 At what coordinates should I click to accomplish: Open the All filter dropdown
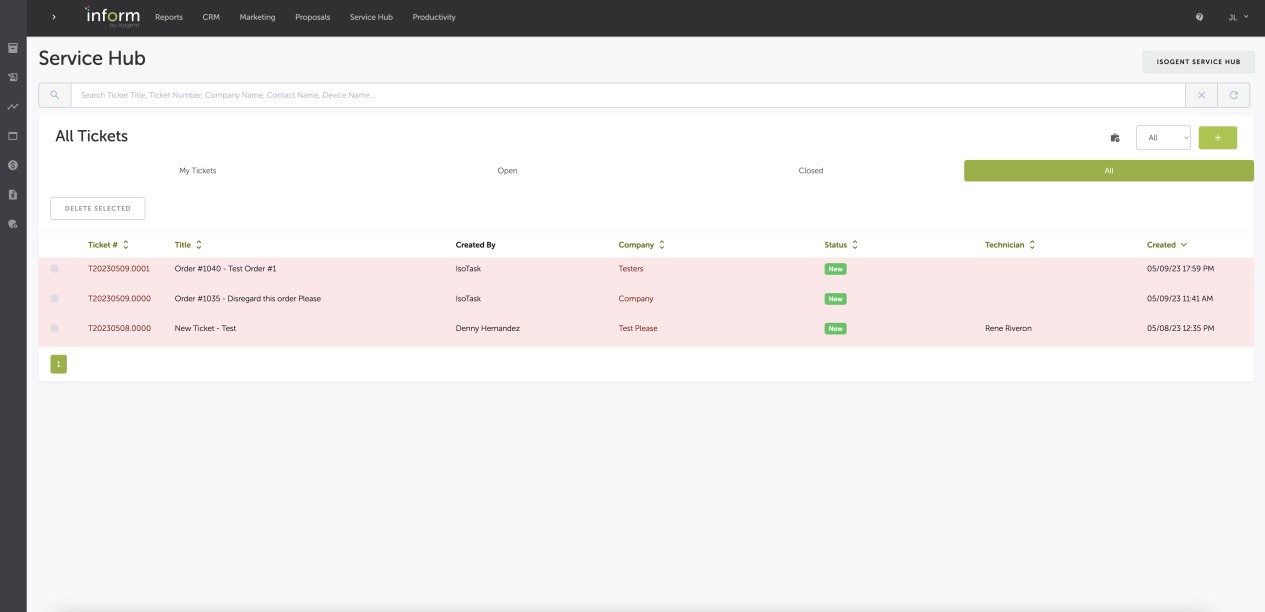(x=1163, y=138)
